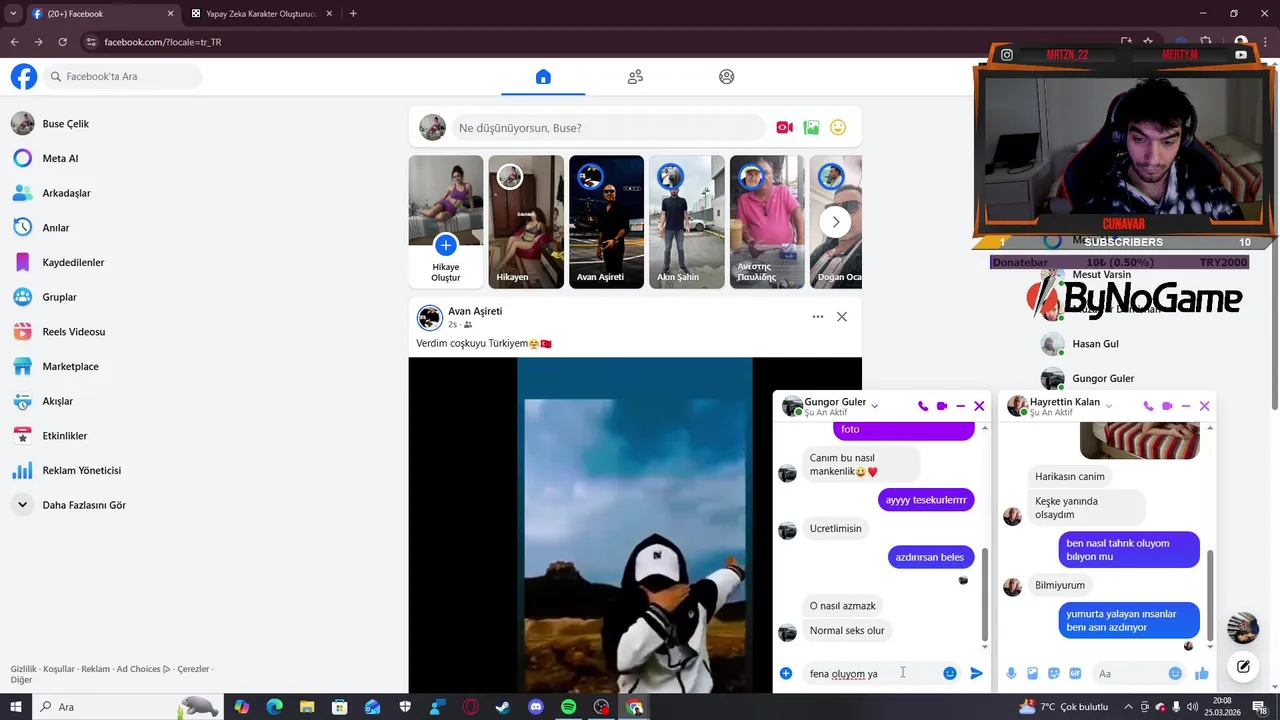Image resolution: width=1280 pixels, height=720 pixels.
Task: Open Discord from the Windows taskbar
Action: pyautogui.click(x=536, y=707)
